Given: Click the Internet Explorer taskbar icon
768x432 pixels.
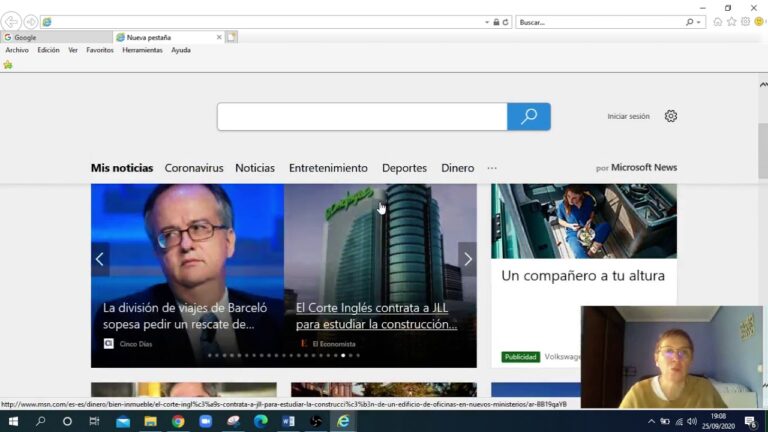Looking at the screenshot, I should pos(343,421).
